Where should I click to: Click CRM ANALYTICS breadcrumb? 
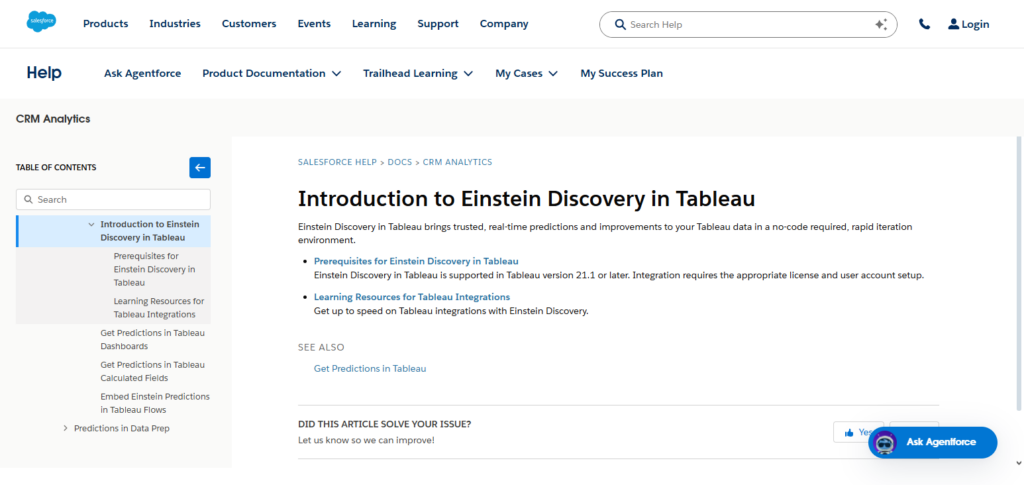pyautogui.click(x=457, y=162)
